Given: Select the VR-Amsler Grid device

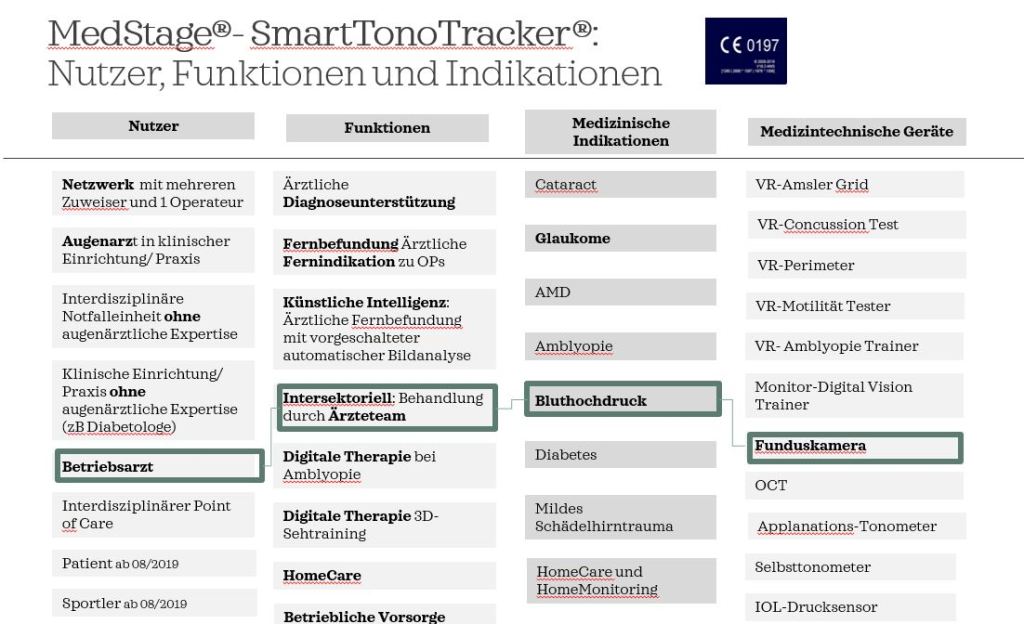Looking at the screenshot, I should tap(855, 185).
